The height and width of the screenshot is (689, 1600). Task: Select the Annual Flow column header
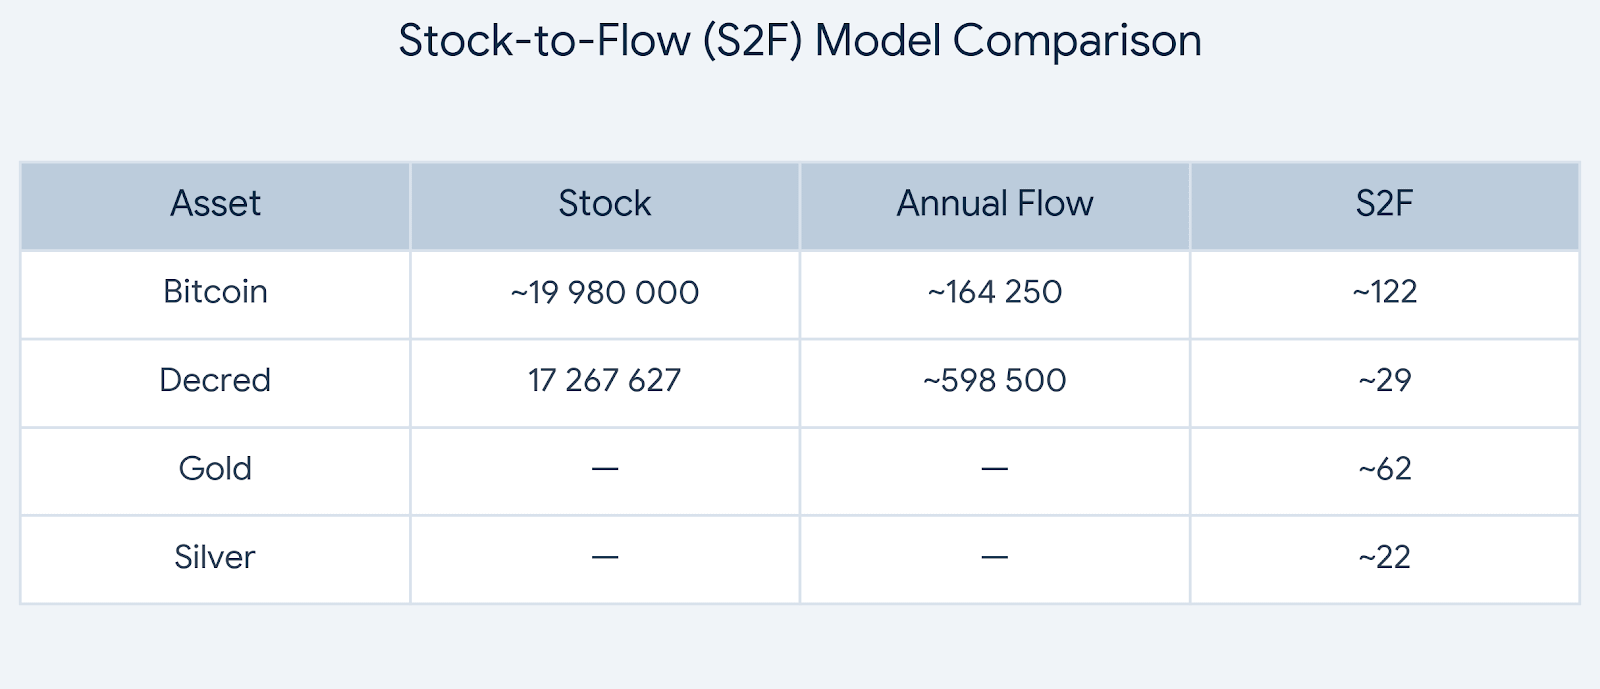point(994,204)
